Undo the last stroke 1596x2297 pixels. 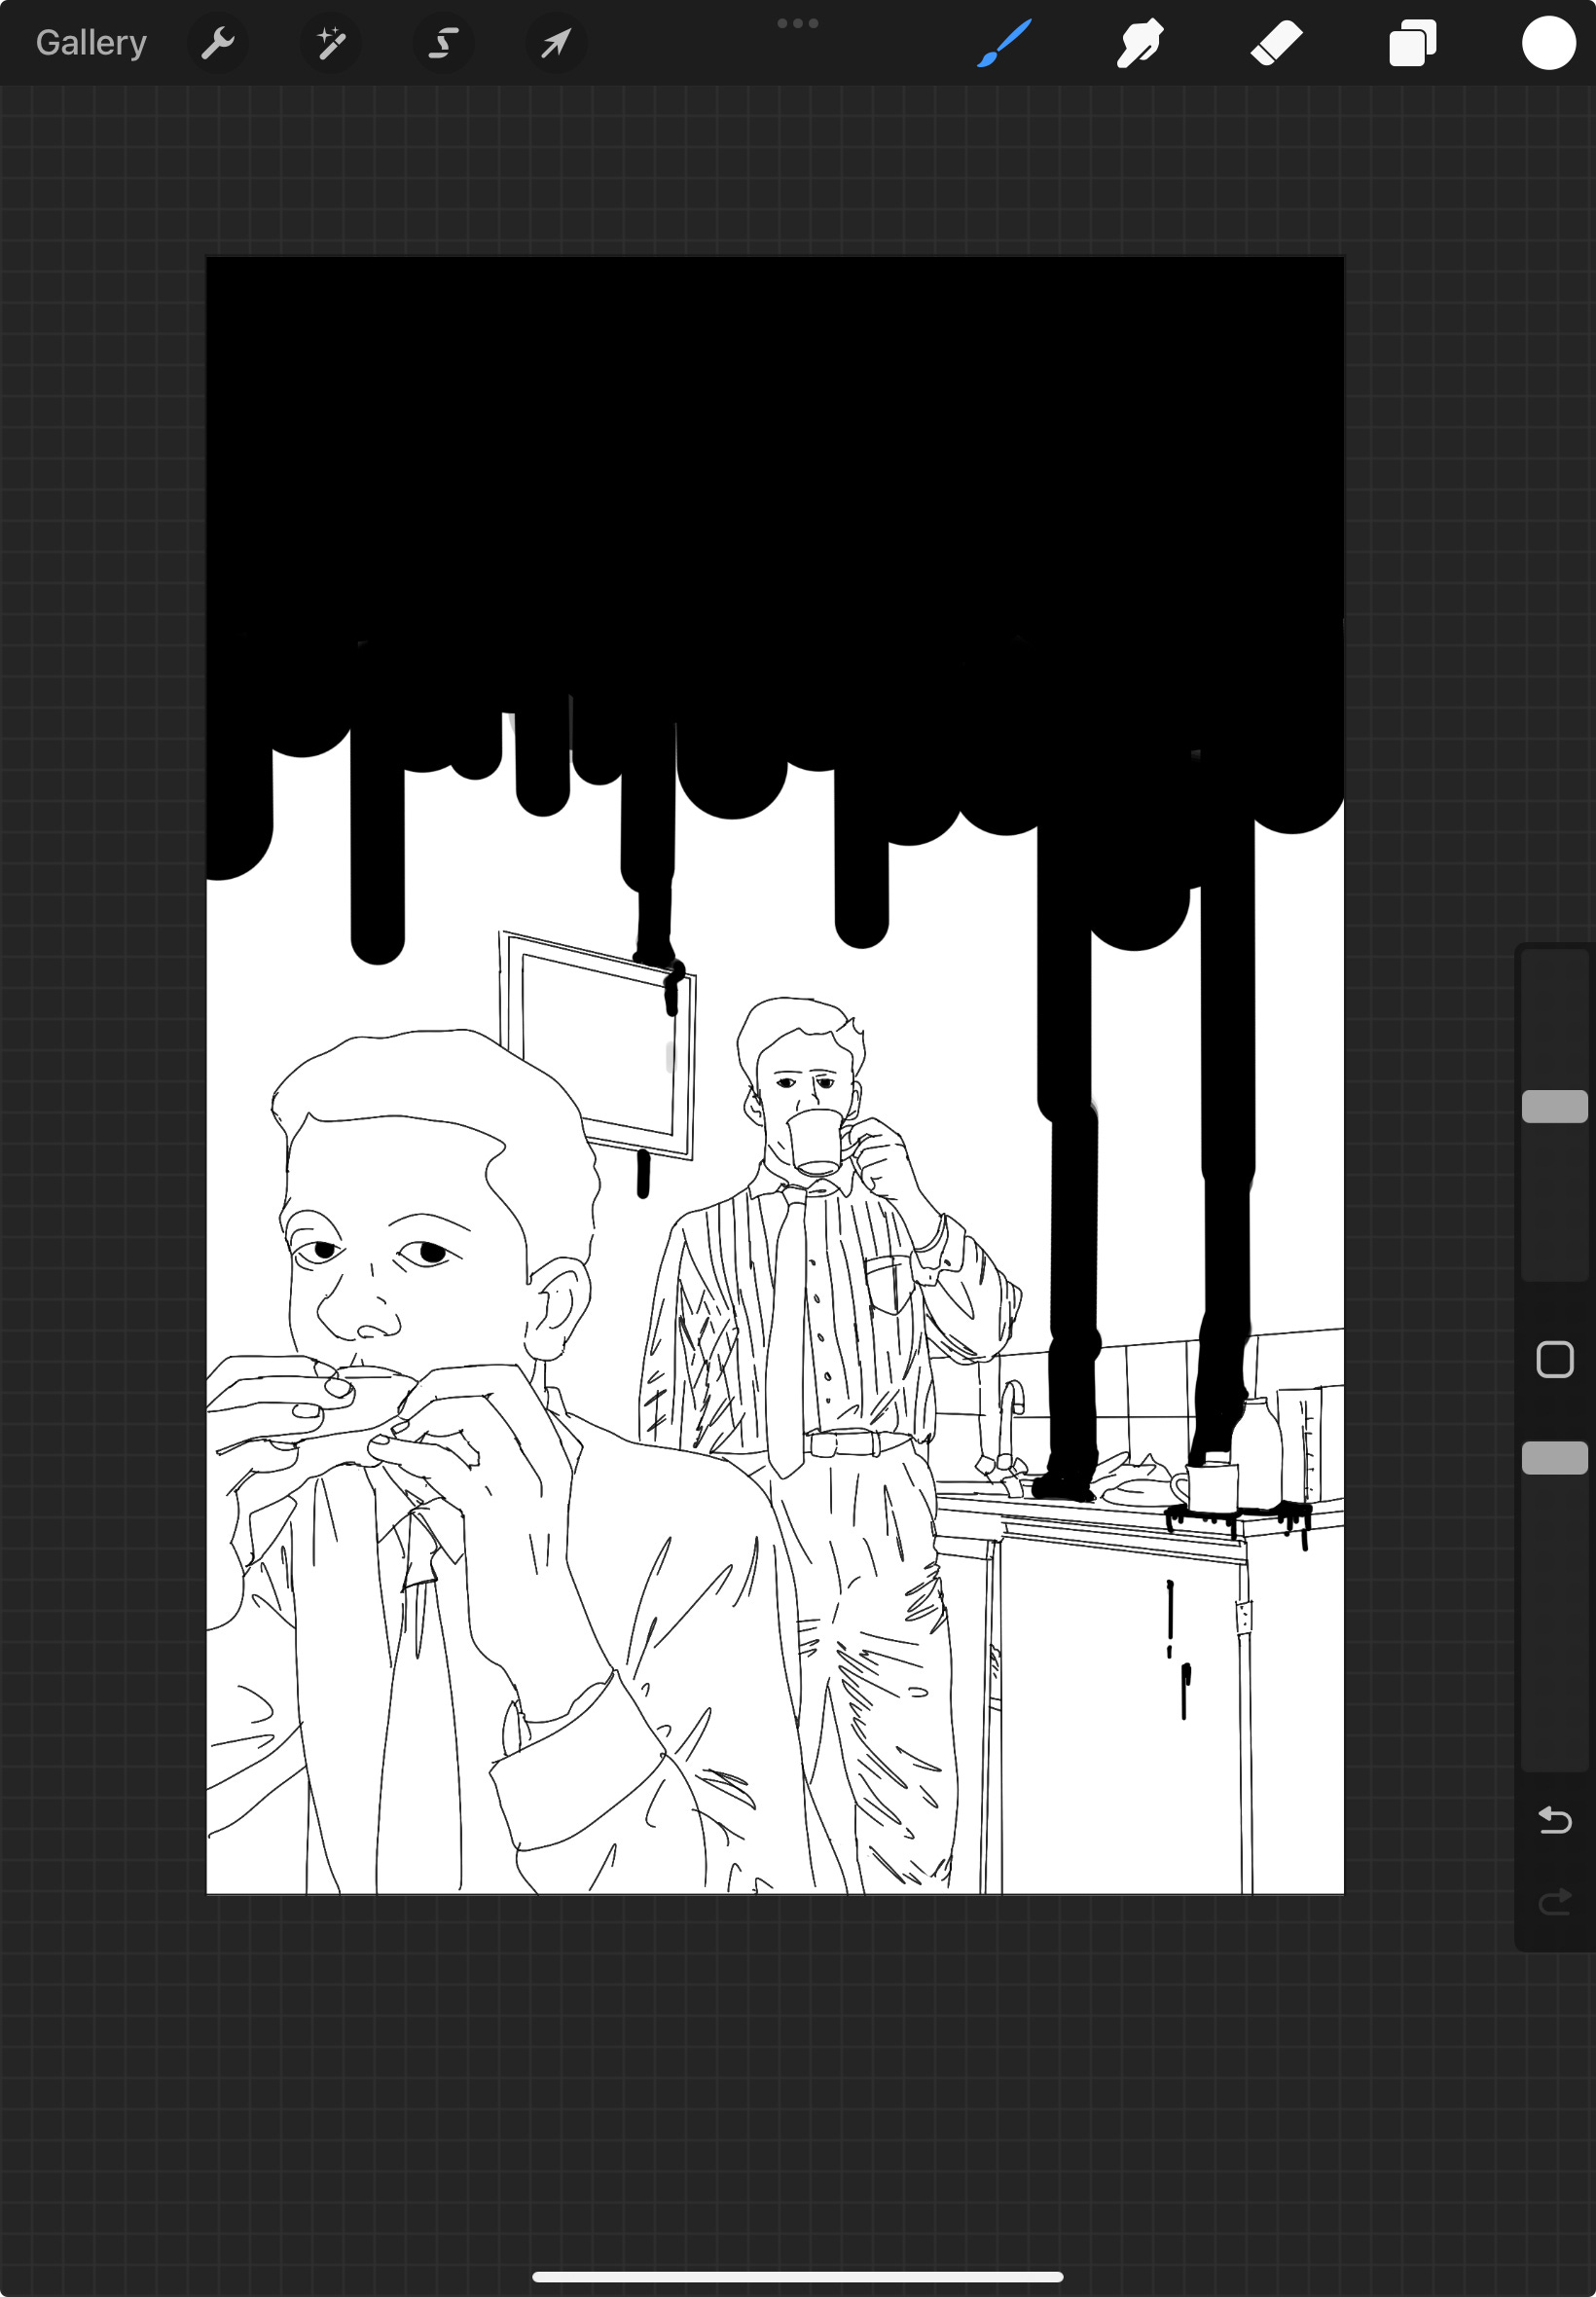coord(1554,1820)
